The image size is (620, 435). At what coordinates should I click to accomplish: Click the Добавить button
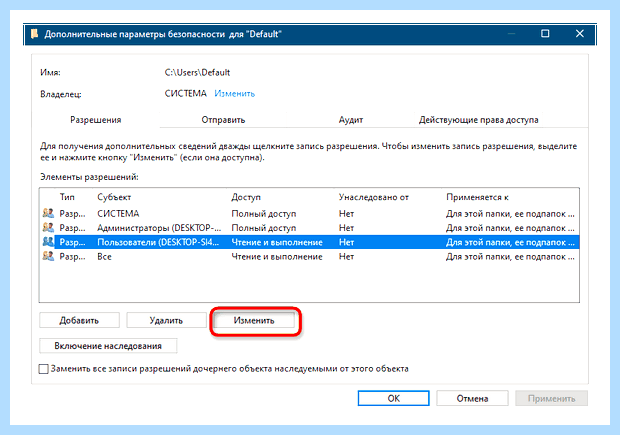79,320
